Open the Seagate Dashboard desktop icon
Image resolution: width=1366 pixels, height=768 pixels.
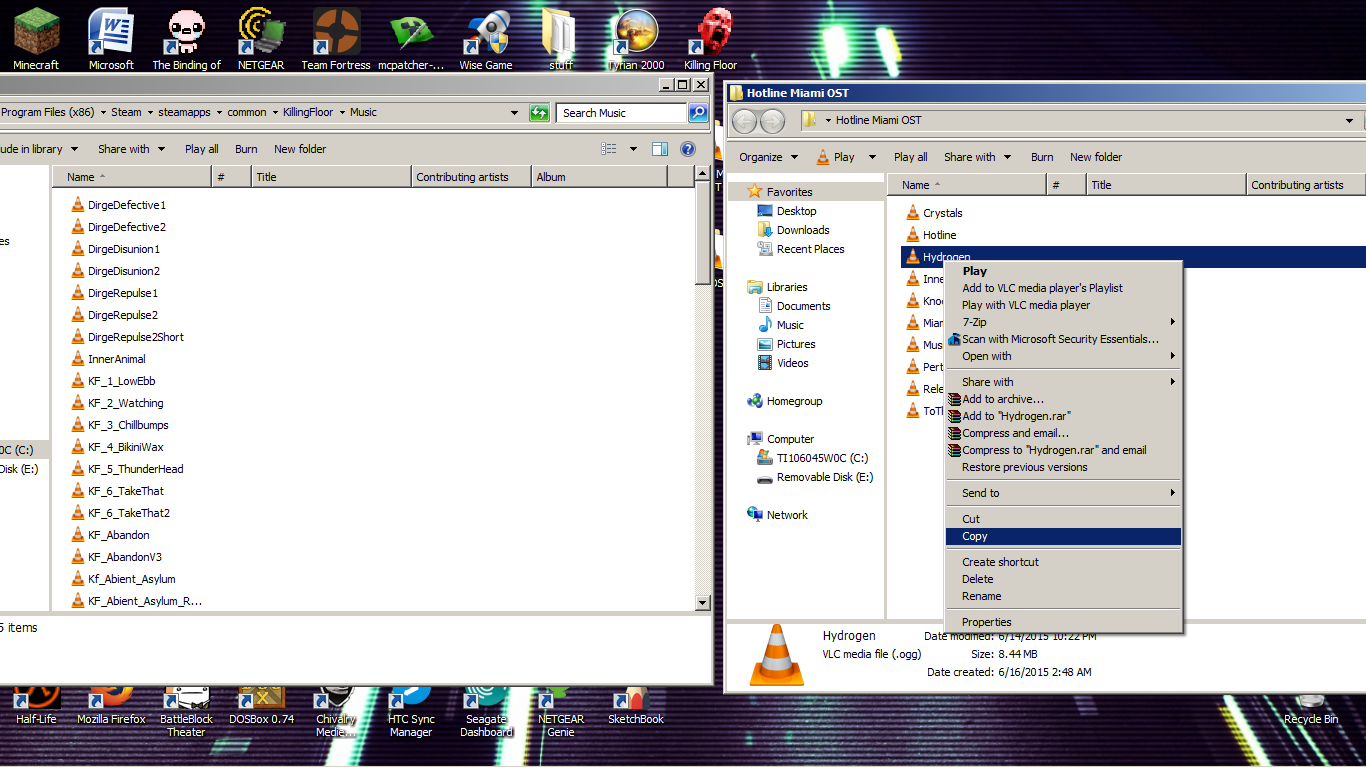click(486, 712)
